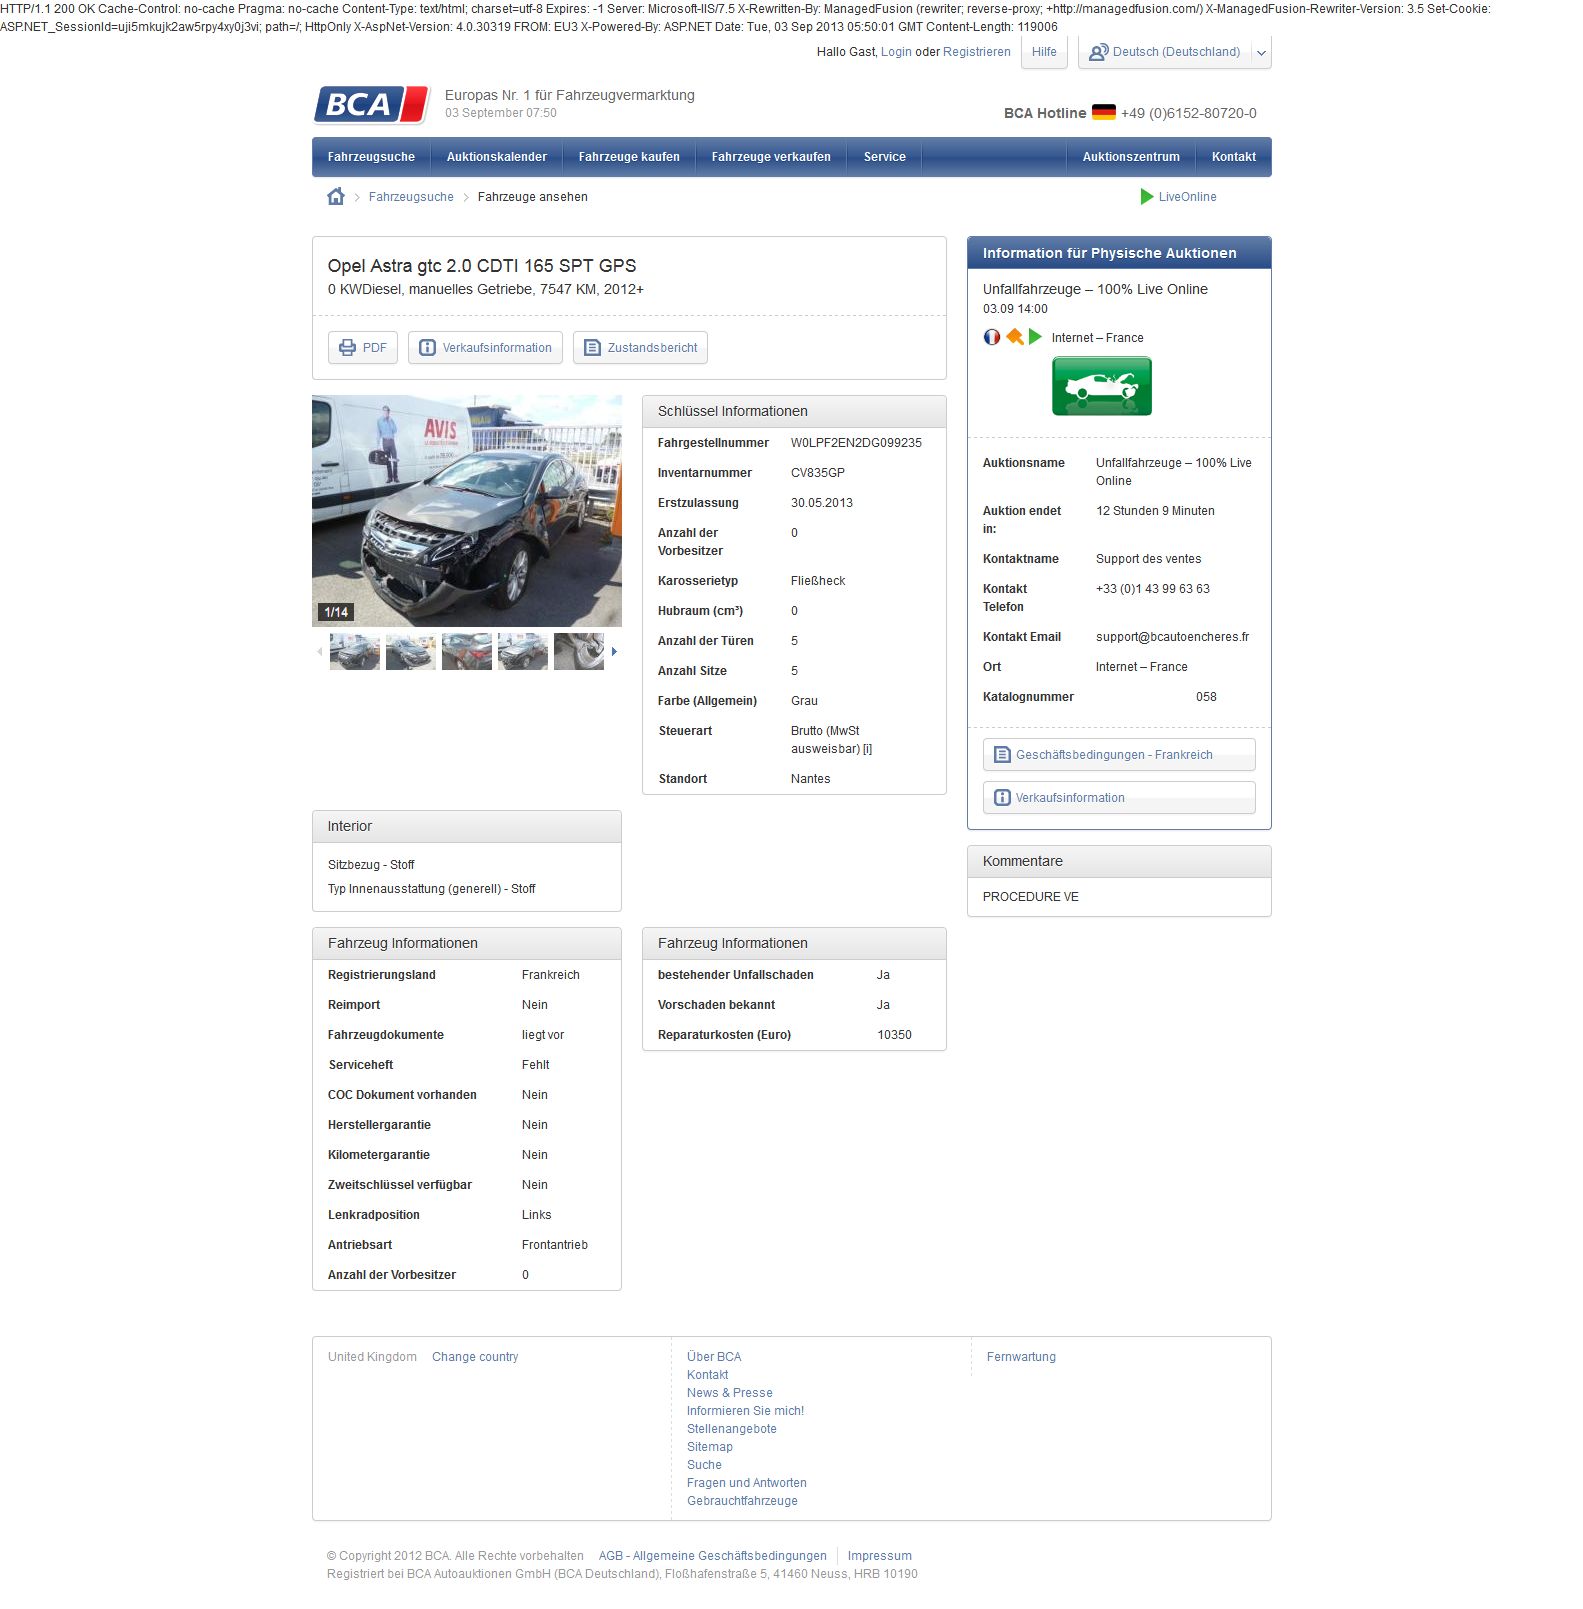Select the first vehicle thumbnail
The image size is (1583, 1609).
point(355,652)
